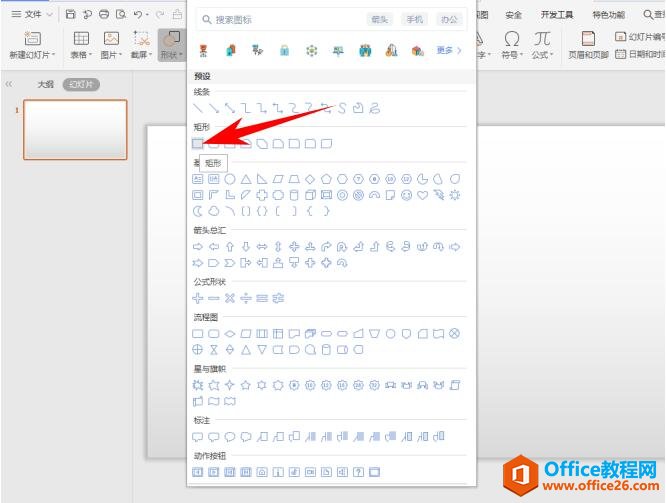Select the flowchart magnetic disk shape
Screen dimensions: 666x503
(x=326, y=350)
